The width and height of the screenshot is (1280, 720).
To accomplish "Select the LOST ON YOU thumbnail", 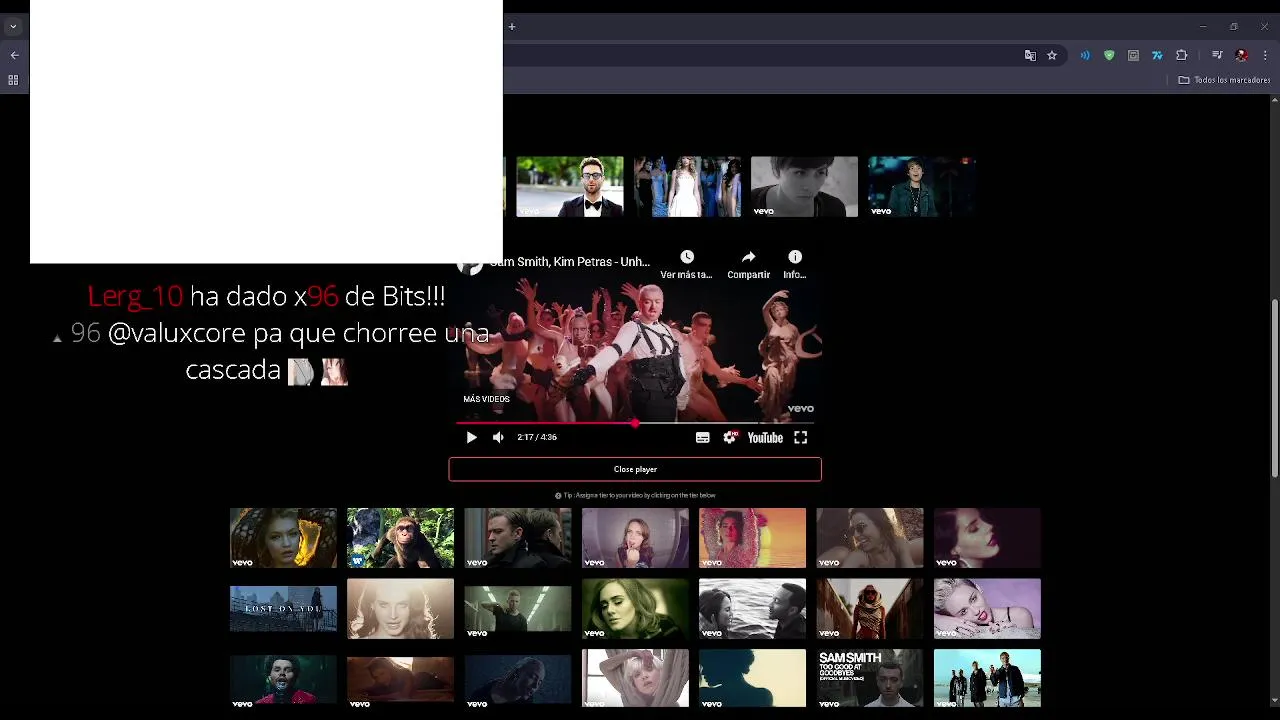I will click(x=283, y=609).
